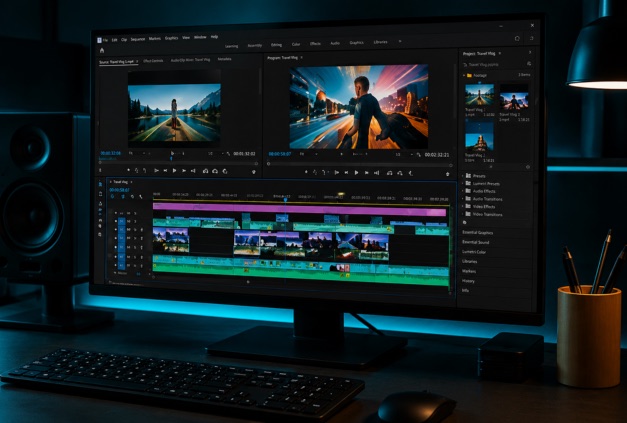627x423 pixels.
Task: Open Program monitor playback resolution dropdown
Action: click(x=404, y=154)
